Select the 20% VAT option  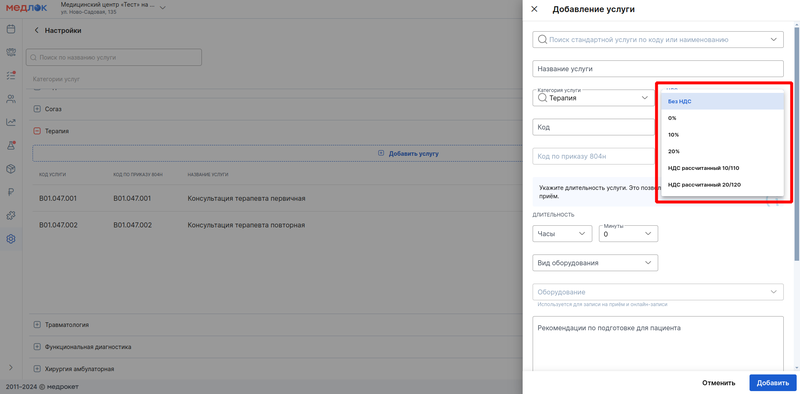click(x=722, y=151)
